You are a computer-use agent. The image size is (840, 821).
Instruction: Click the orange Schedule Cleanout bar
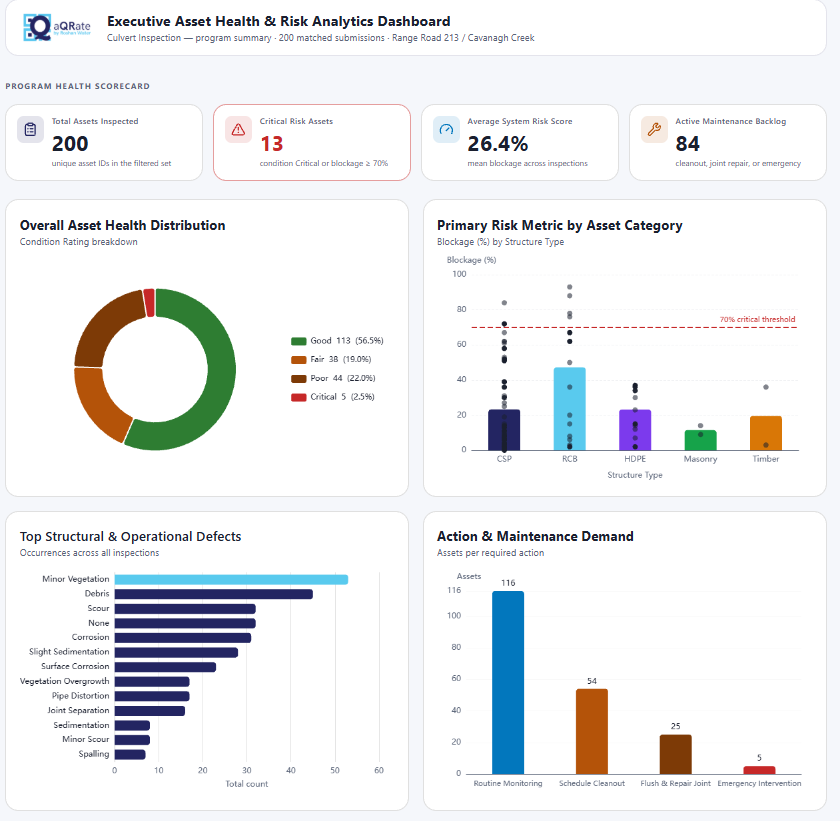click(x=591, y=732)
